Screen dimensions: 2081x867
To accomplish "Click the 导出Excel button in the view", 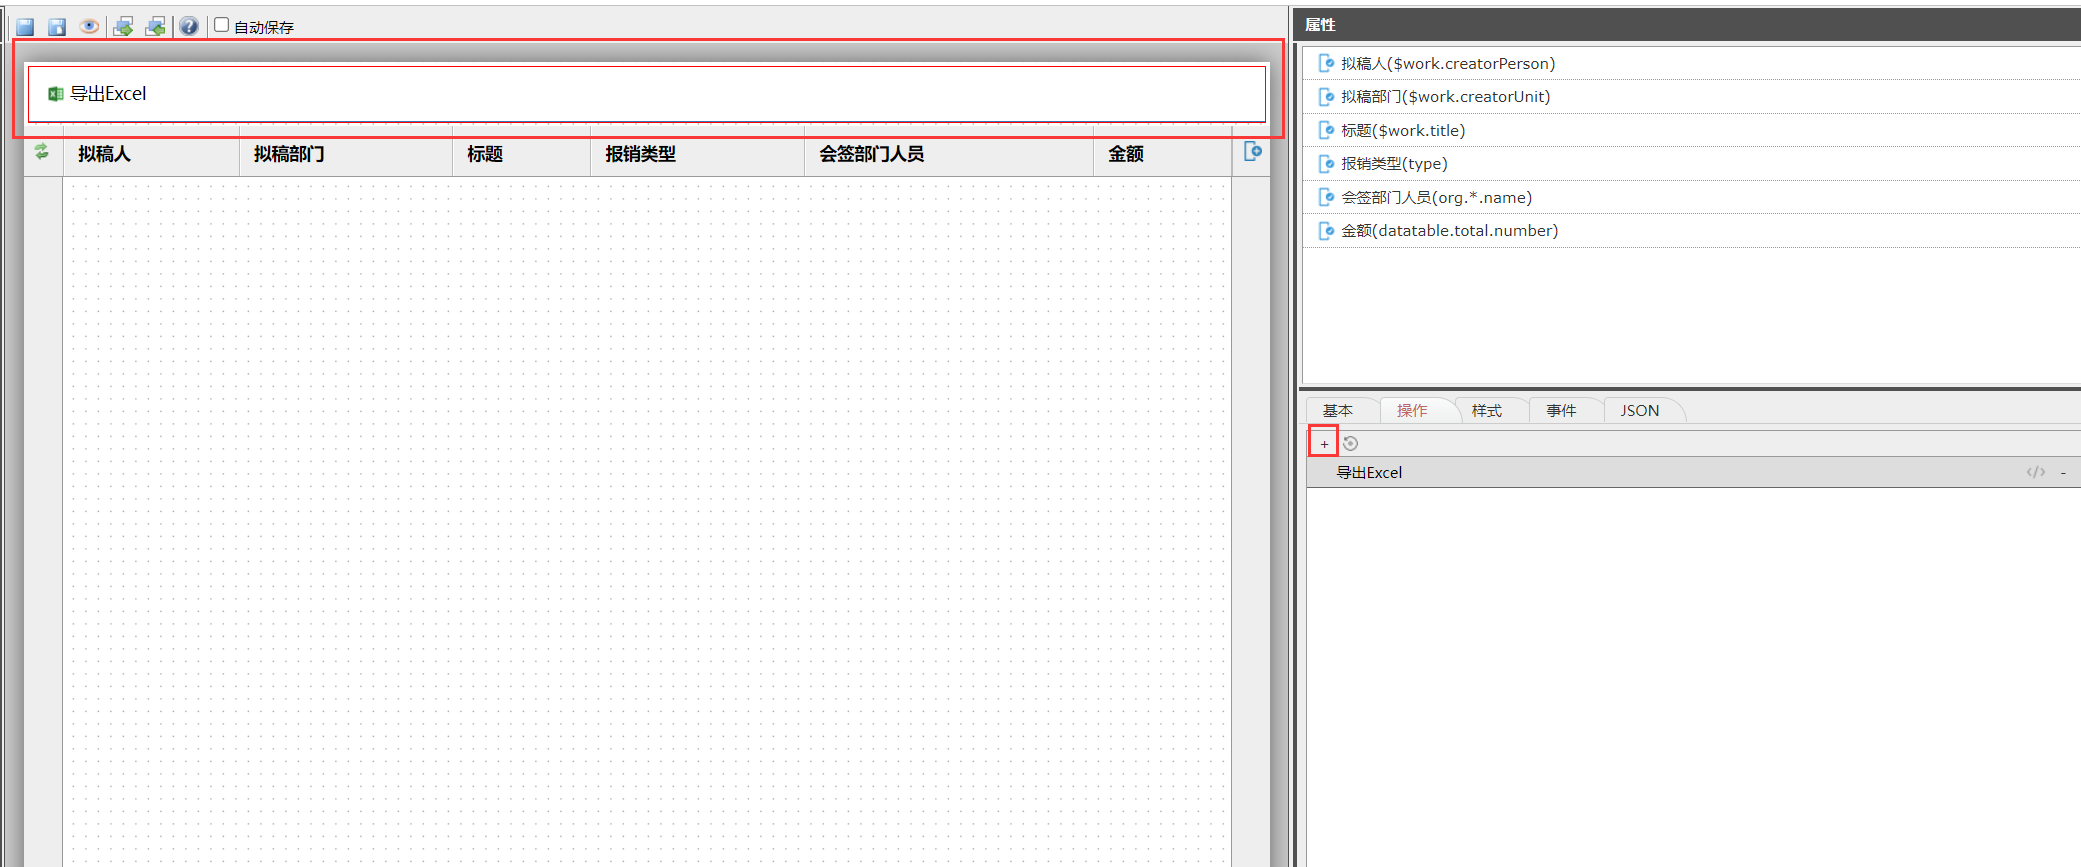I will [x=97, y=94].
